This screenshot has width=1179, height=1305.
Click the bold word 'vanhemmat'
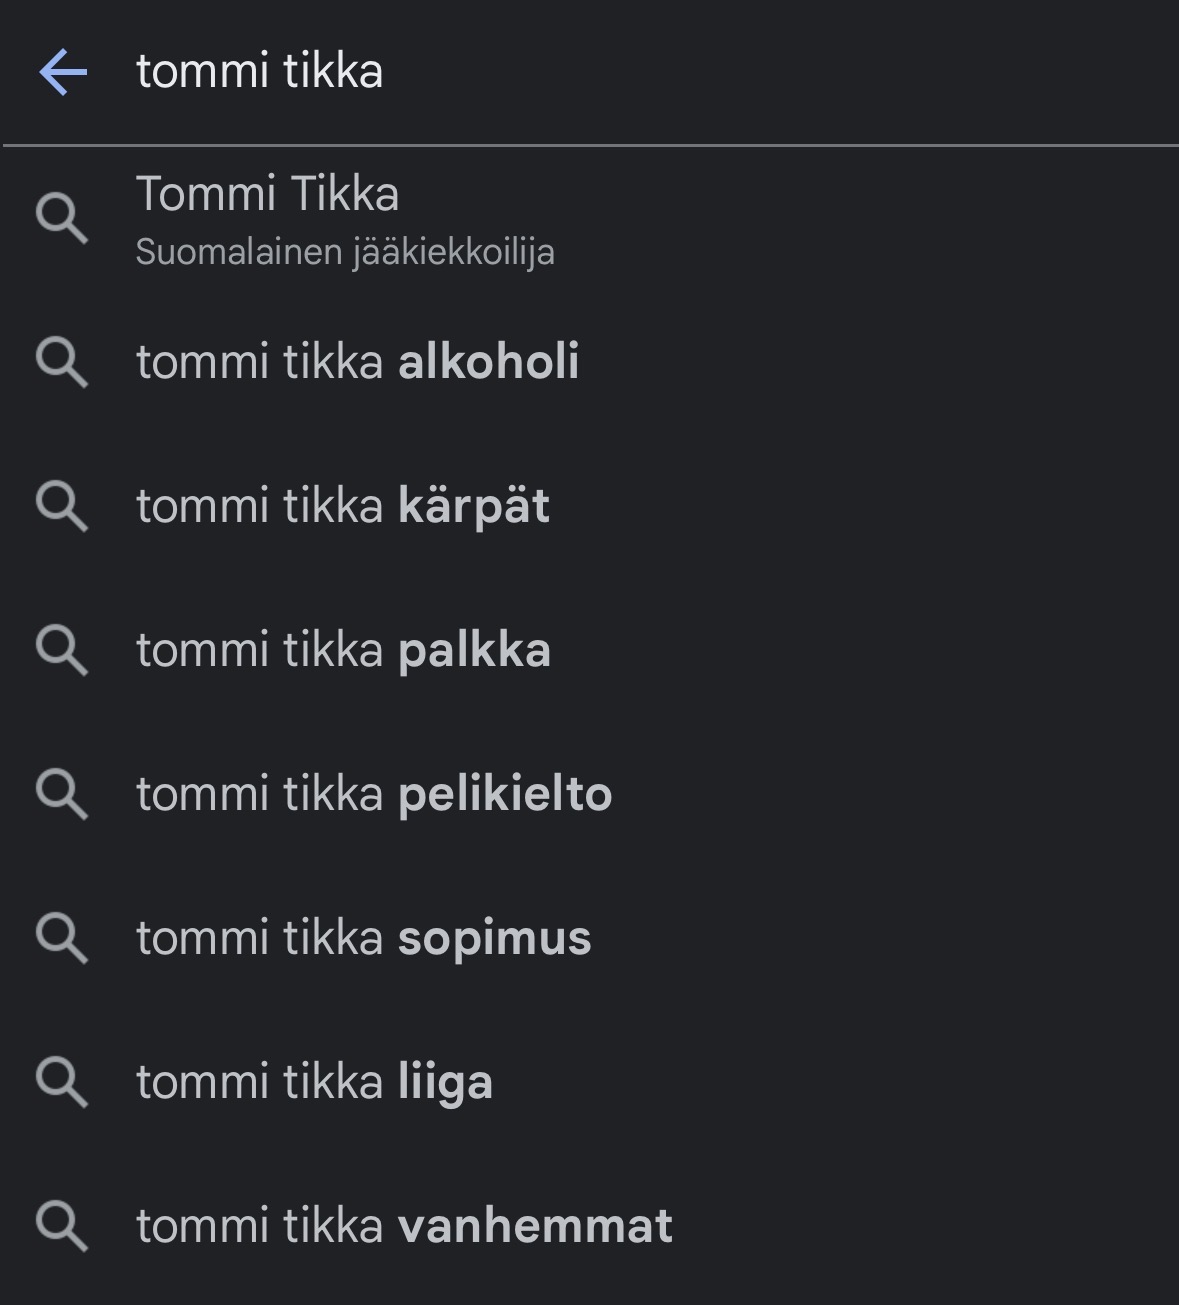point(535,1226)
